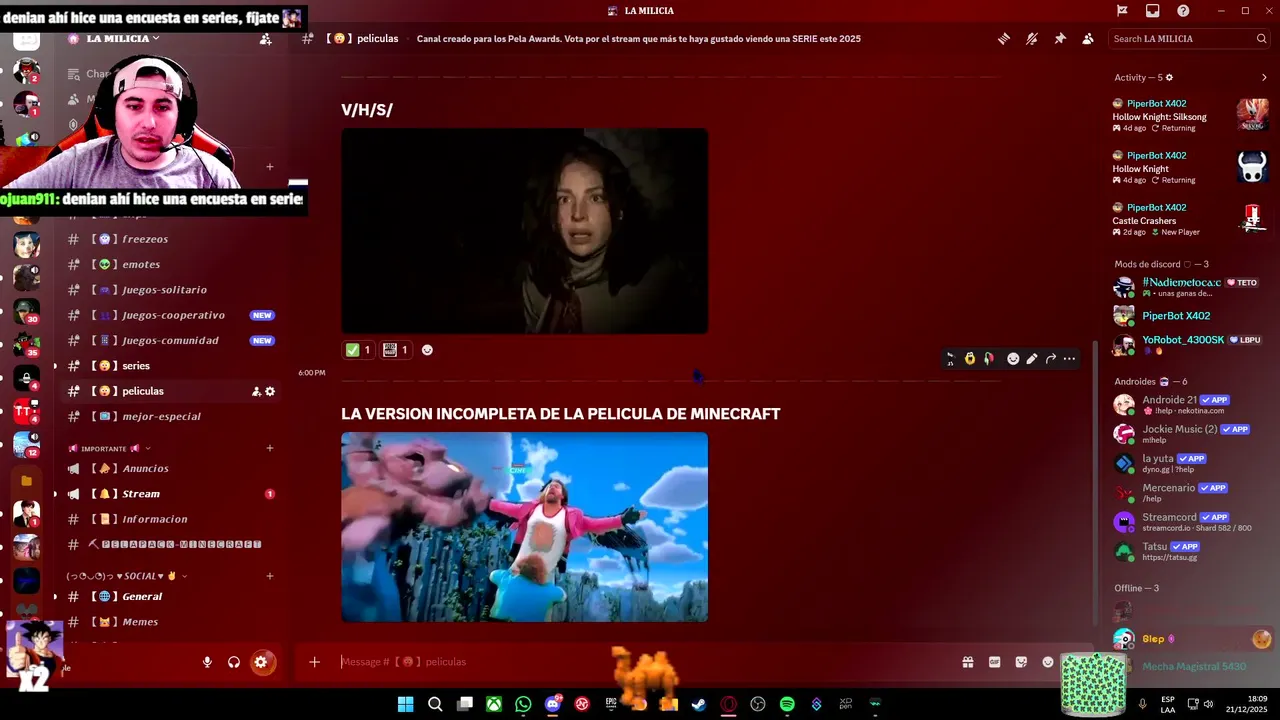Mute microphone in user panel
The height and width of the screenshot is (720, 1280).
(207, 662)
